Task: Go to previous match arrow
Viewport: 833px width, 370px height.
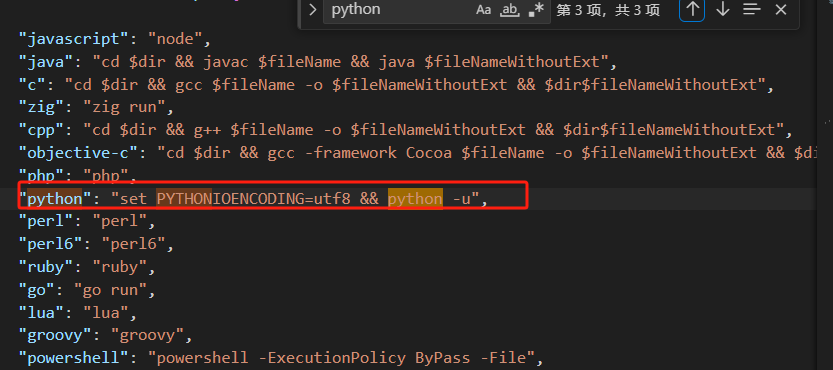Action: pyautogui.click(x=692, y=10)
